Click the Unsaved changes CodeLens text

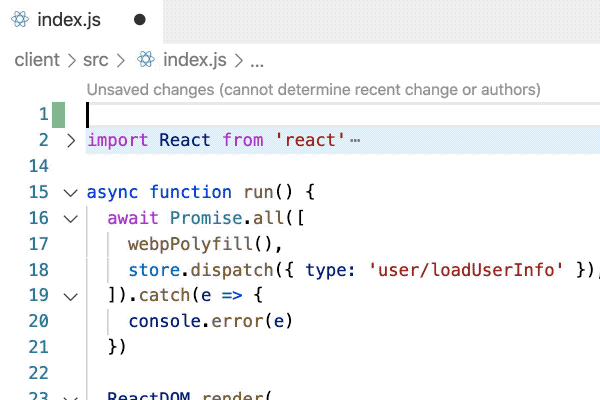click(313, 90)
